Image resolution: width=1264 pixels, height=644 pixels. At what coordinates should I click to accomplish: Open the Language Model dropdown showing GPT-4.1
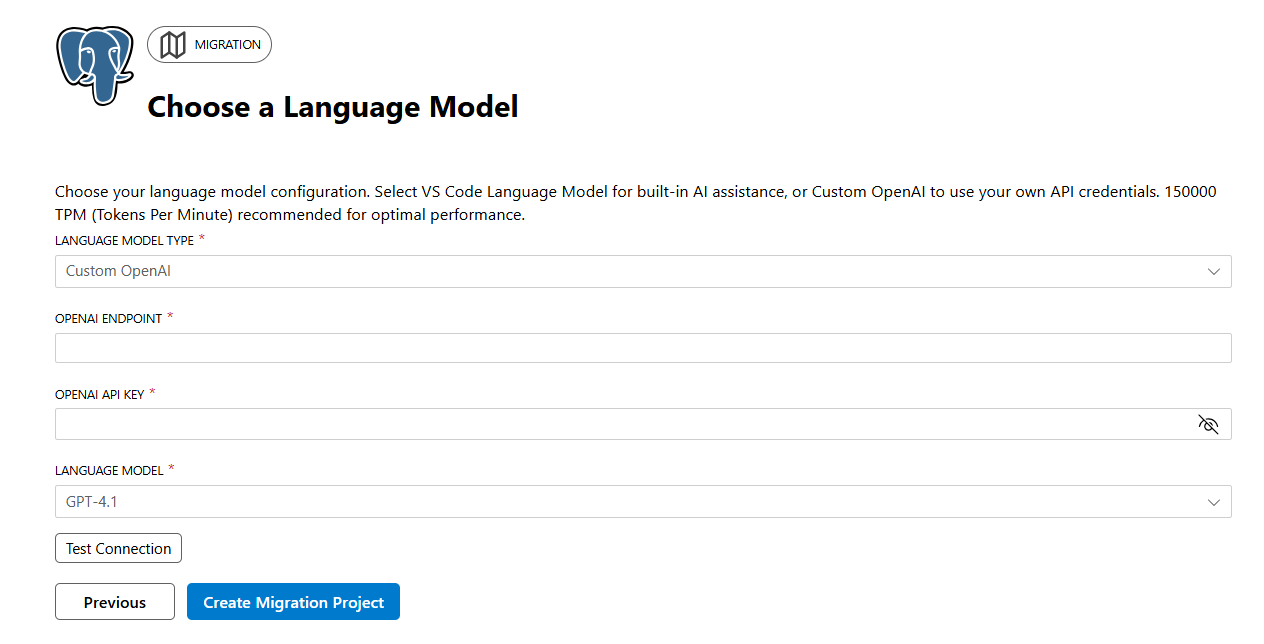click(x=643, y=501)
